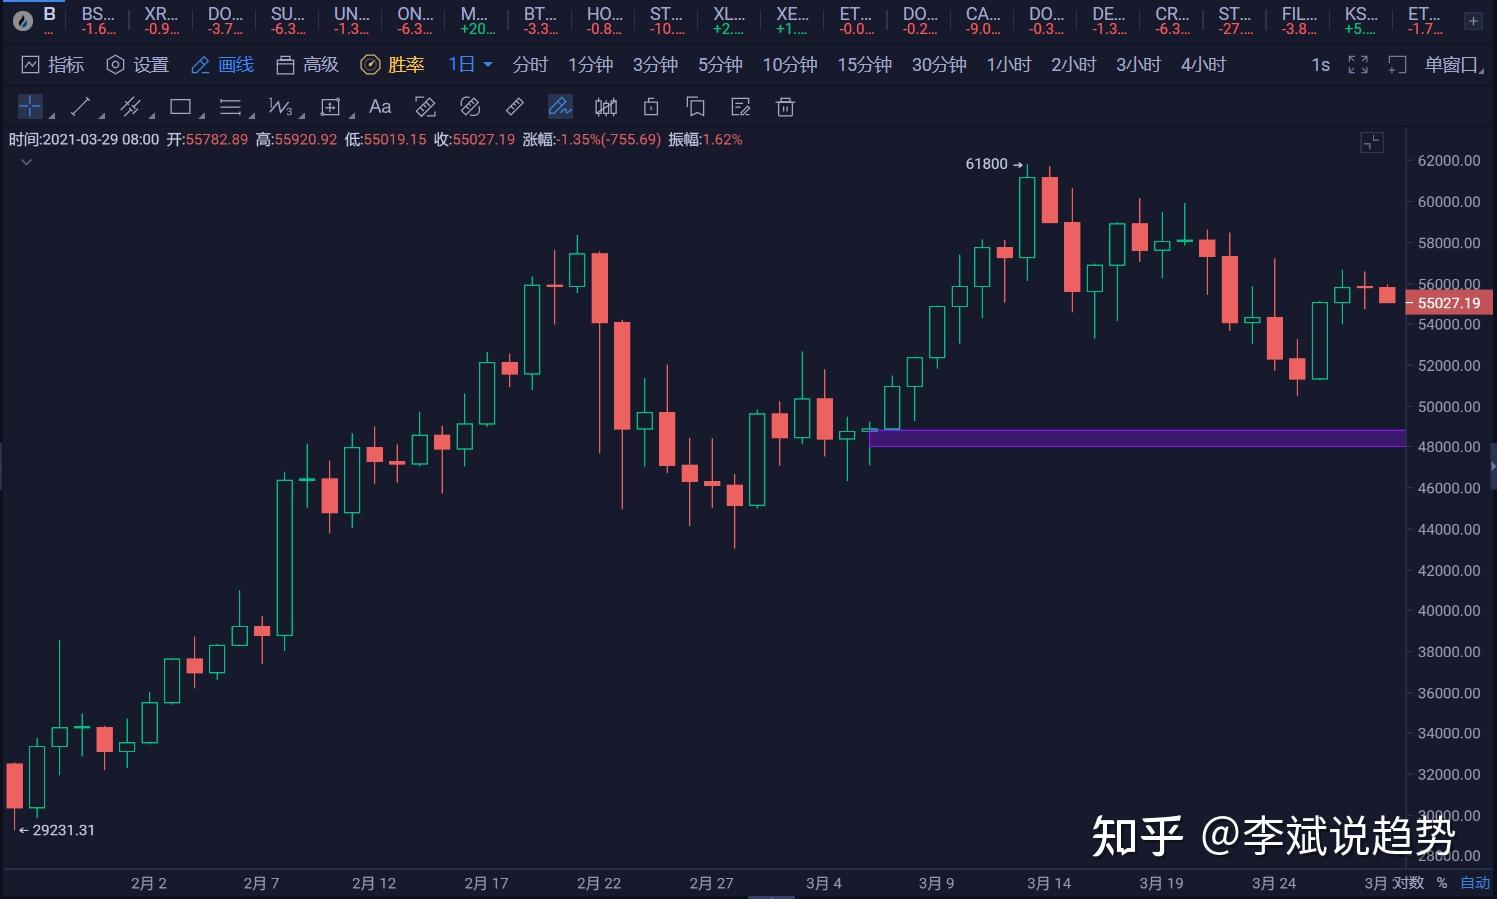
Task: Select the purple support zone rectangle
Action: point(1137,438)
